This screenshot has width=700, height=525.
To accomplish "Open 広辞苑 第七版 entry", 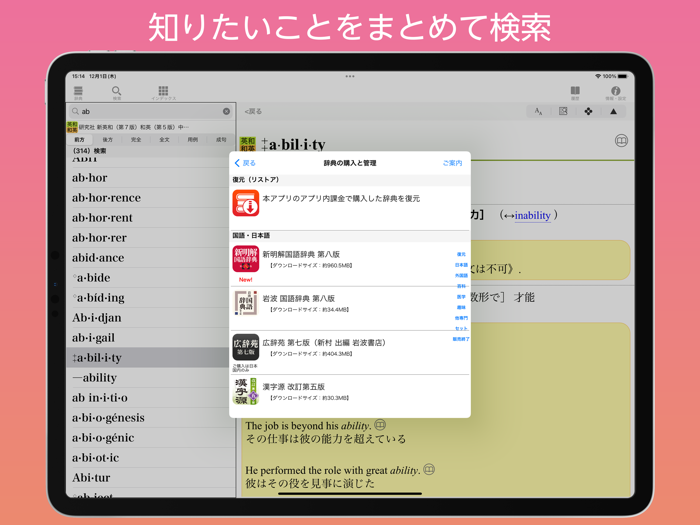I will [x=350, y=353].
